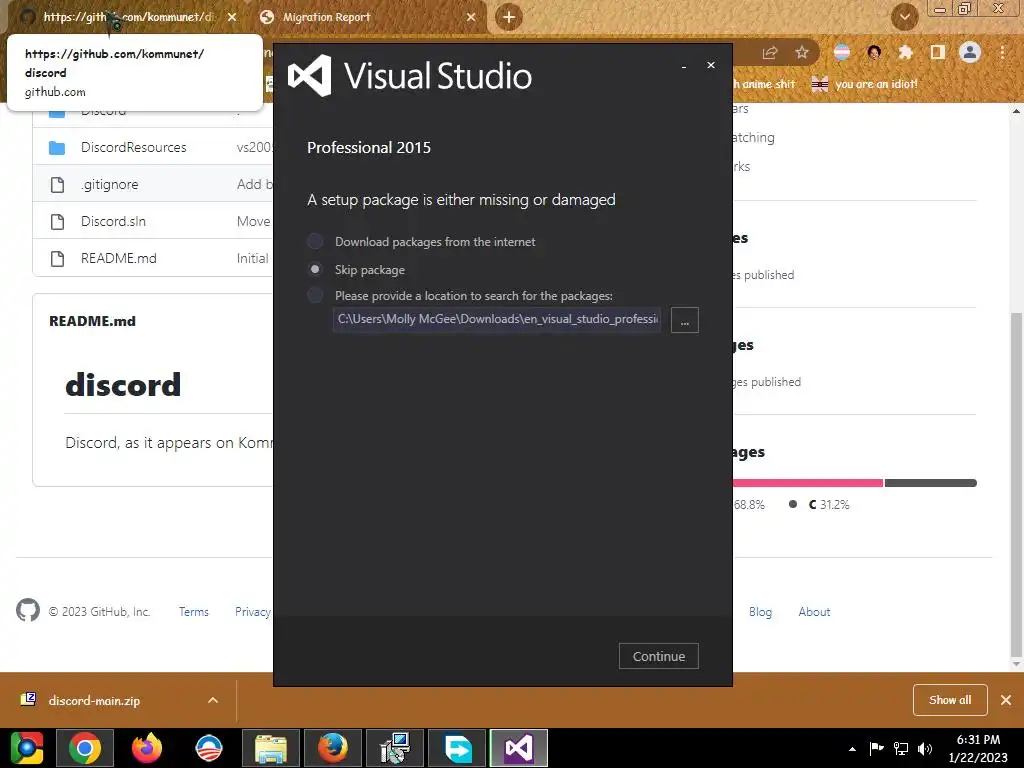Click the striped flag extension icon
Screen dimensions: 1024x768
(x=842, y=52)
